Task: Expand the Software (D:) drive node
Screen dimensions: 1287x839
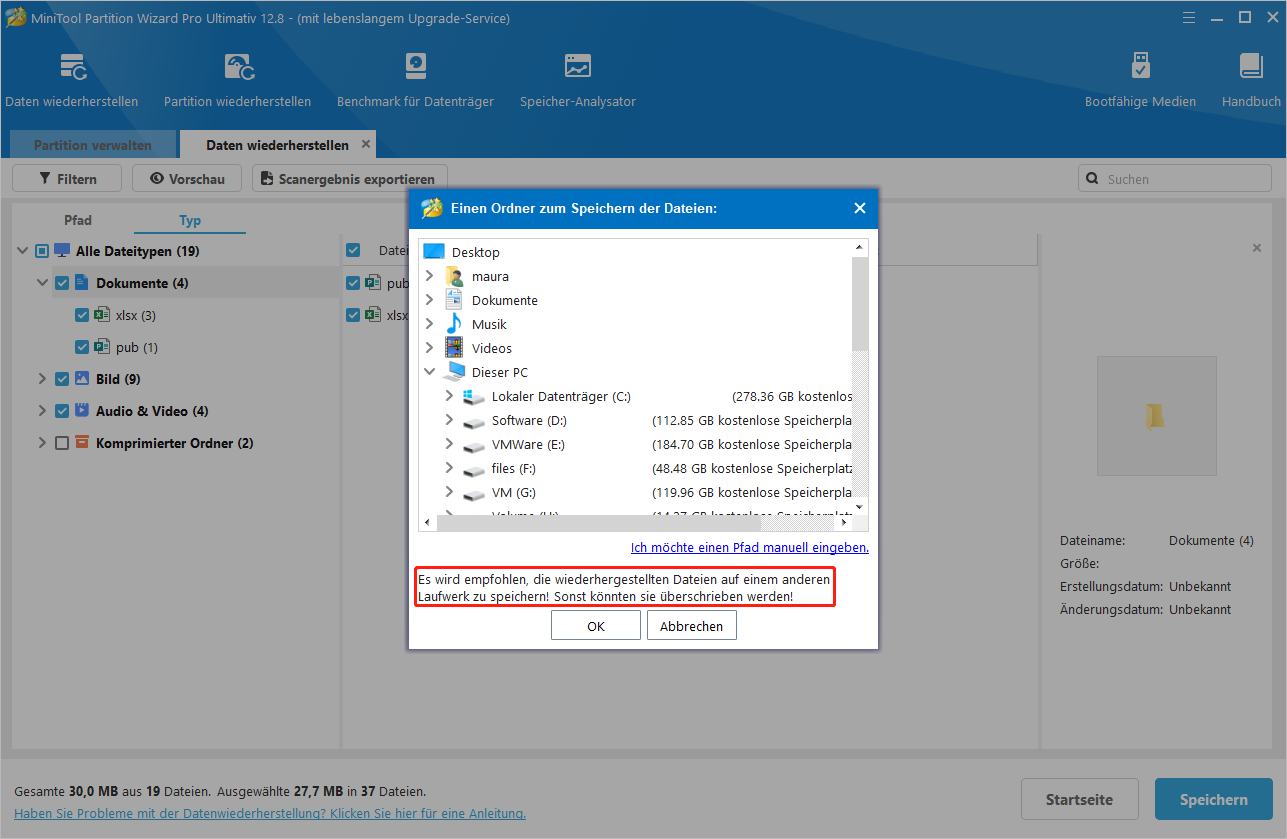Action: (450, 420)
